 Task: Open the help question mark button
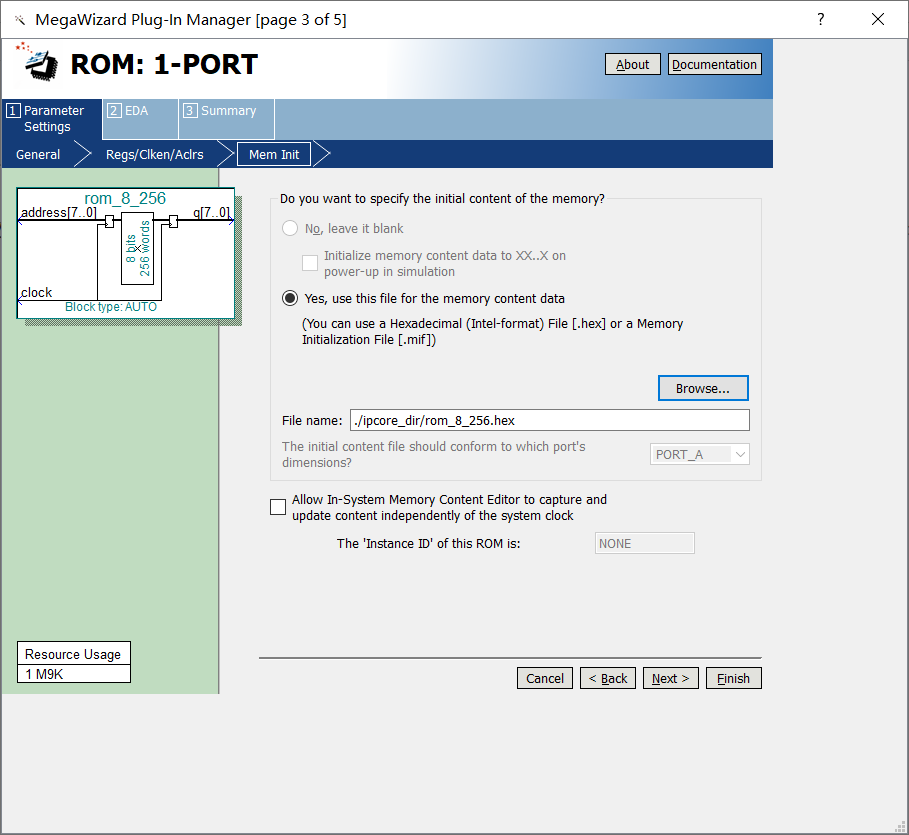coord(820,19)
